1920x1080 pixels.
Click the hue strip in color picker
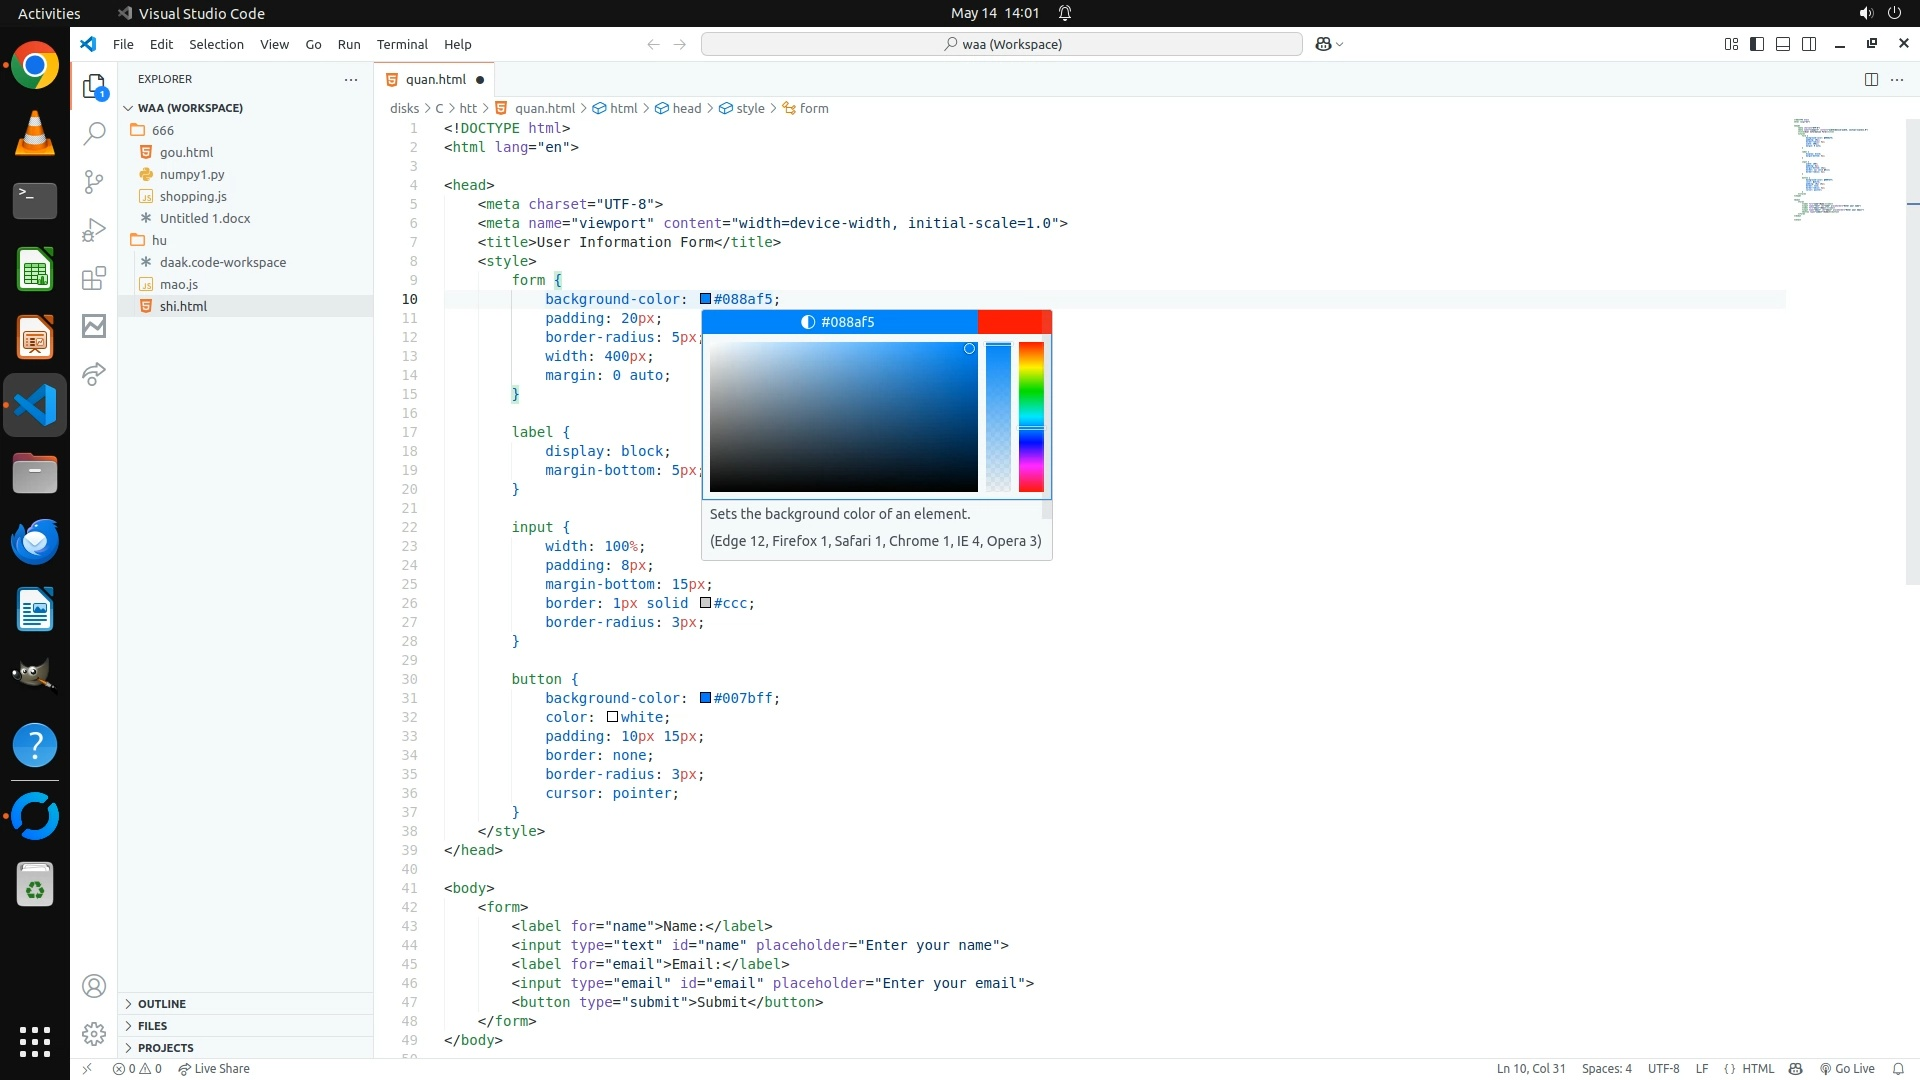click(1031, 416)
